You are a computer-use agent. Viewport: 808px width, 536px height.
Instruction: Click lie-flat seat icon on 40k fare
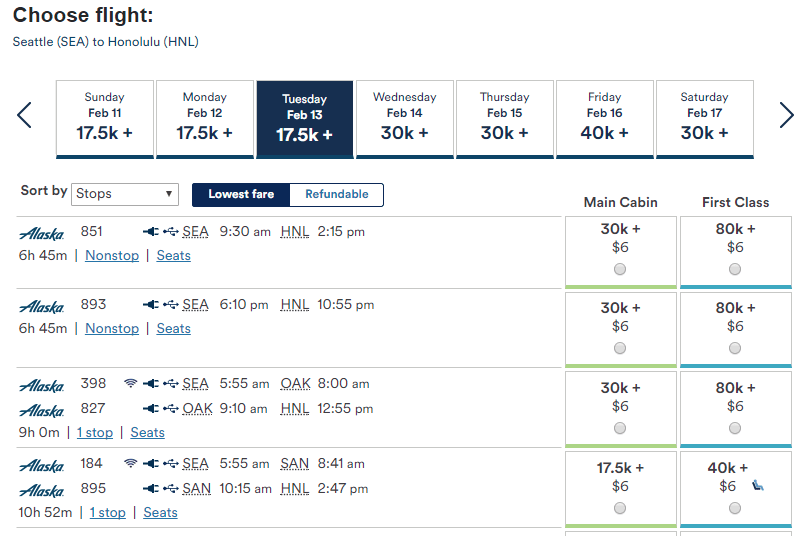758,487
